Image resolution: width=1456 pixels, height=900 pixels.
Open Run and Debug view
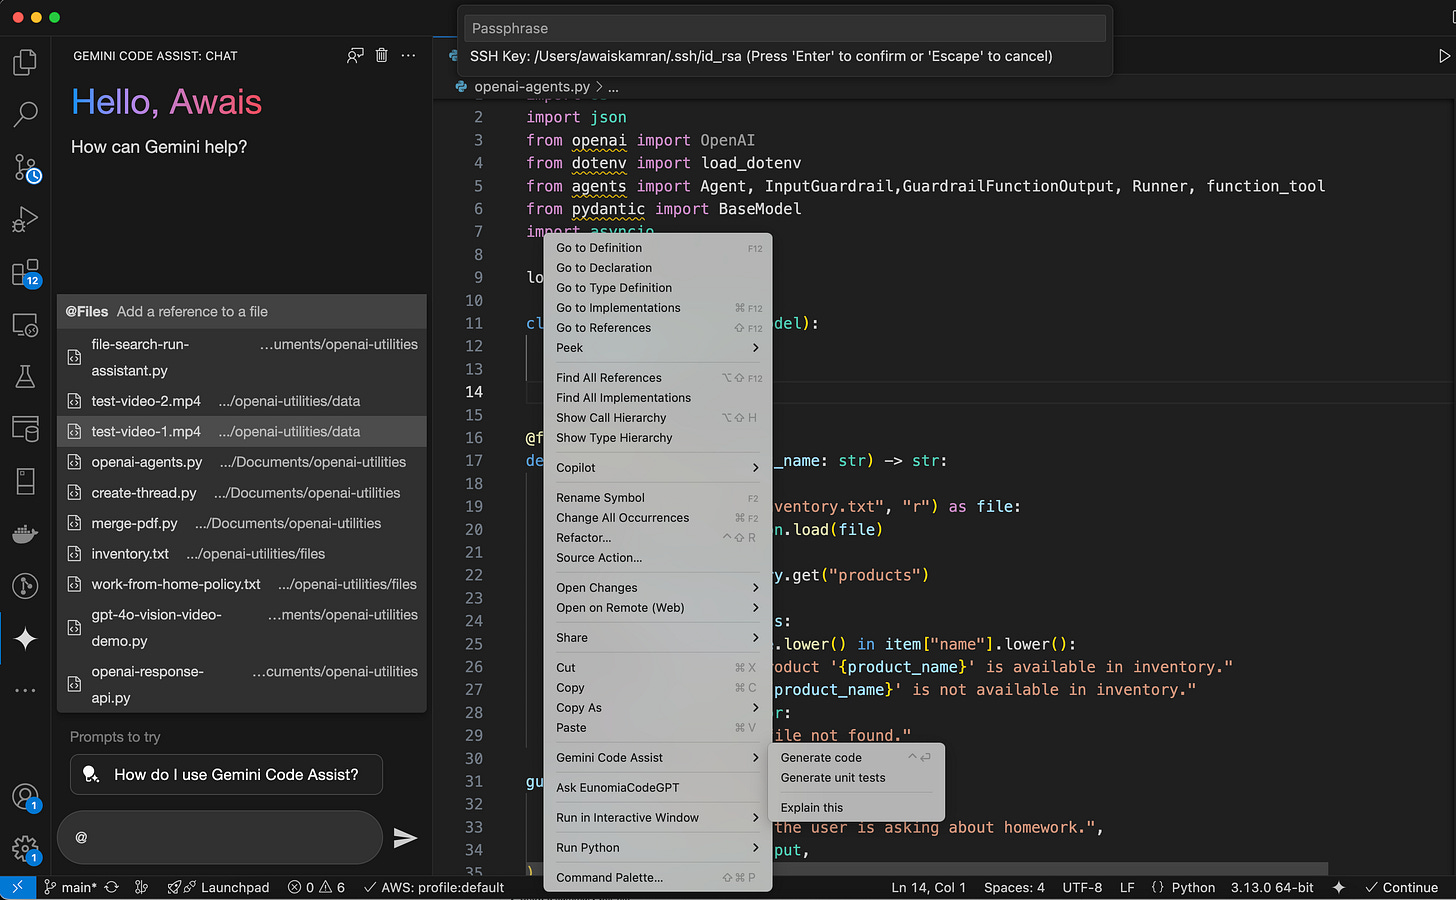coord(25,220)
